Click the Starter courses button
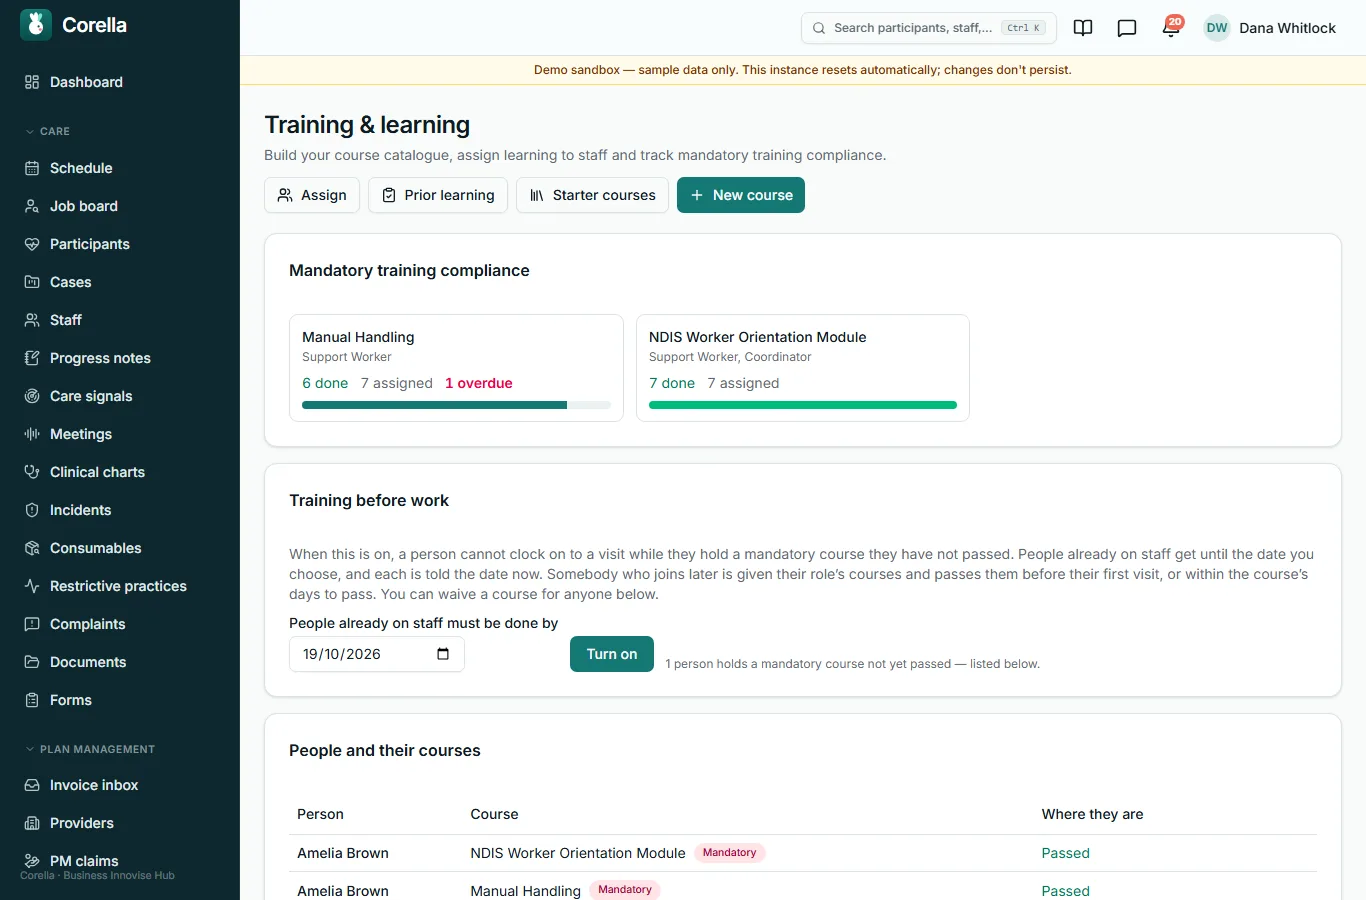Viewport: 1366px width, 900px height. [x=592, y=195]
